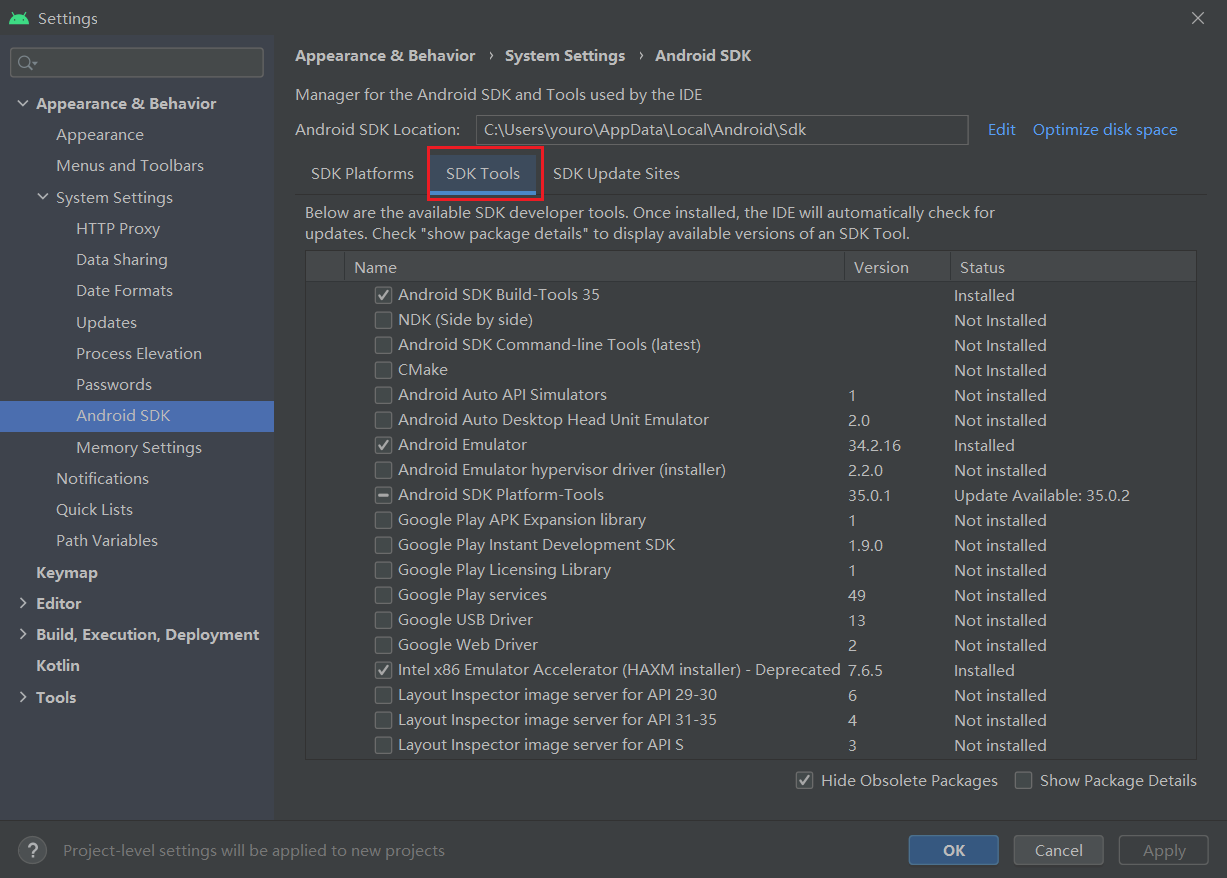Close the Settings dialog window

pos(1198,18)
